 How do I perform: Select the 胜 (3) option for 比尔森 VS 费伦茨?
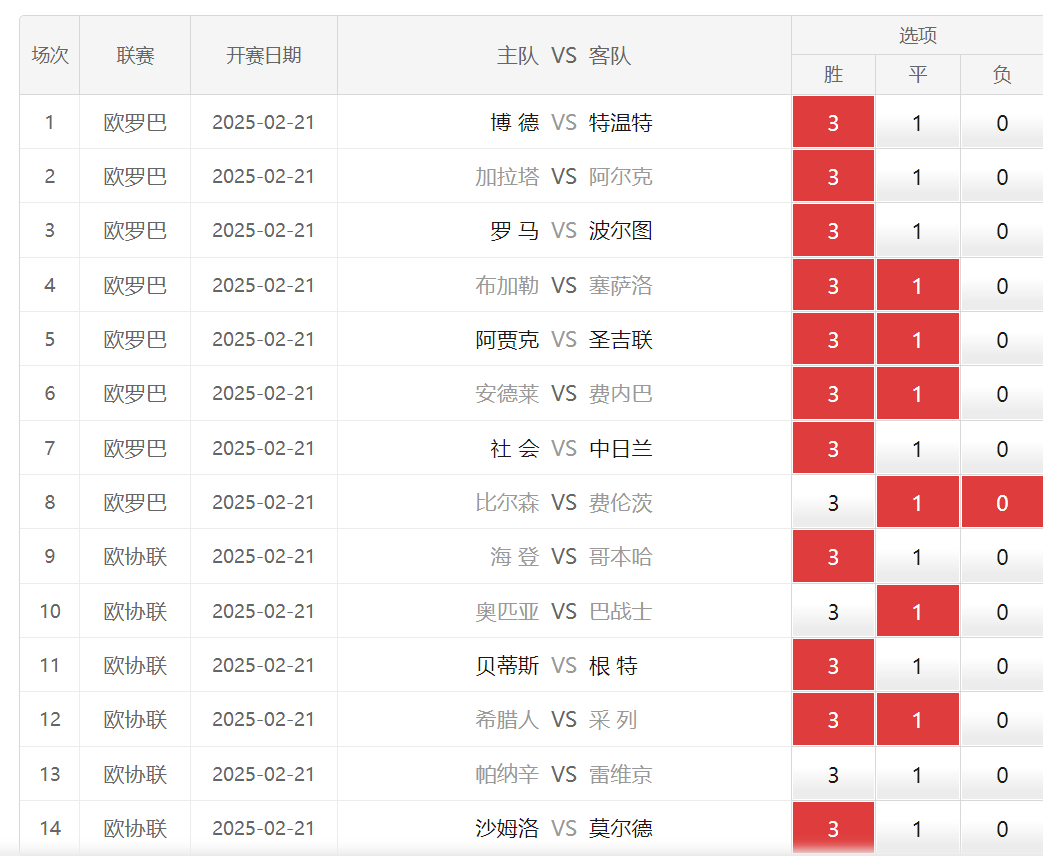click(833, 503)
